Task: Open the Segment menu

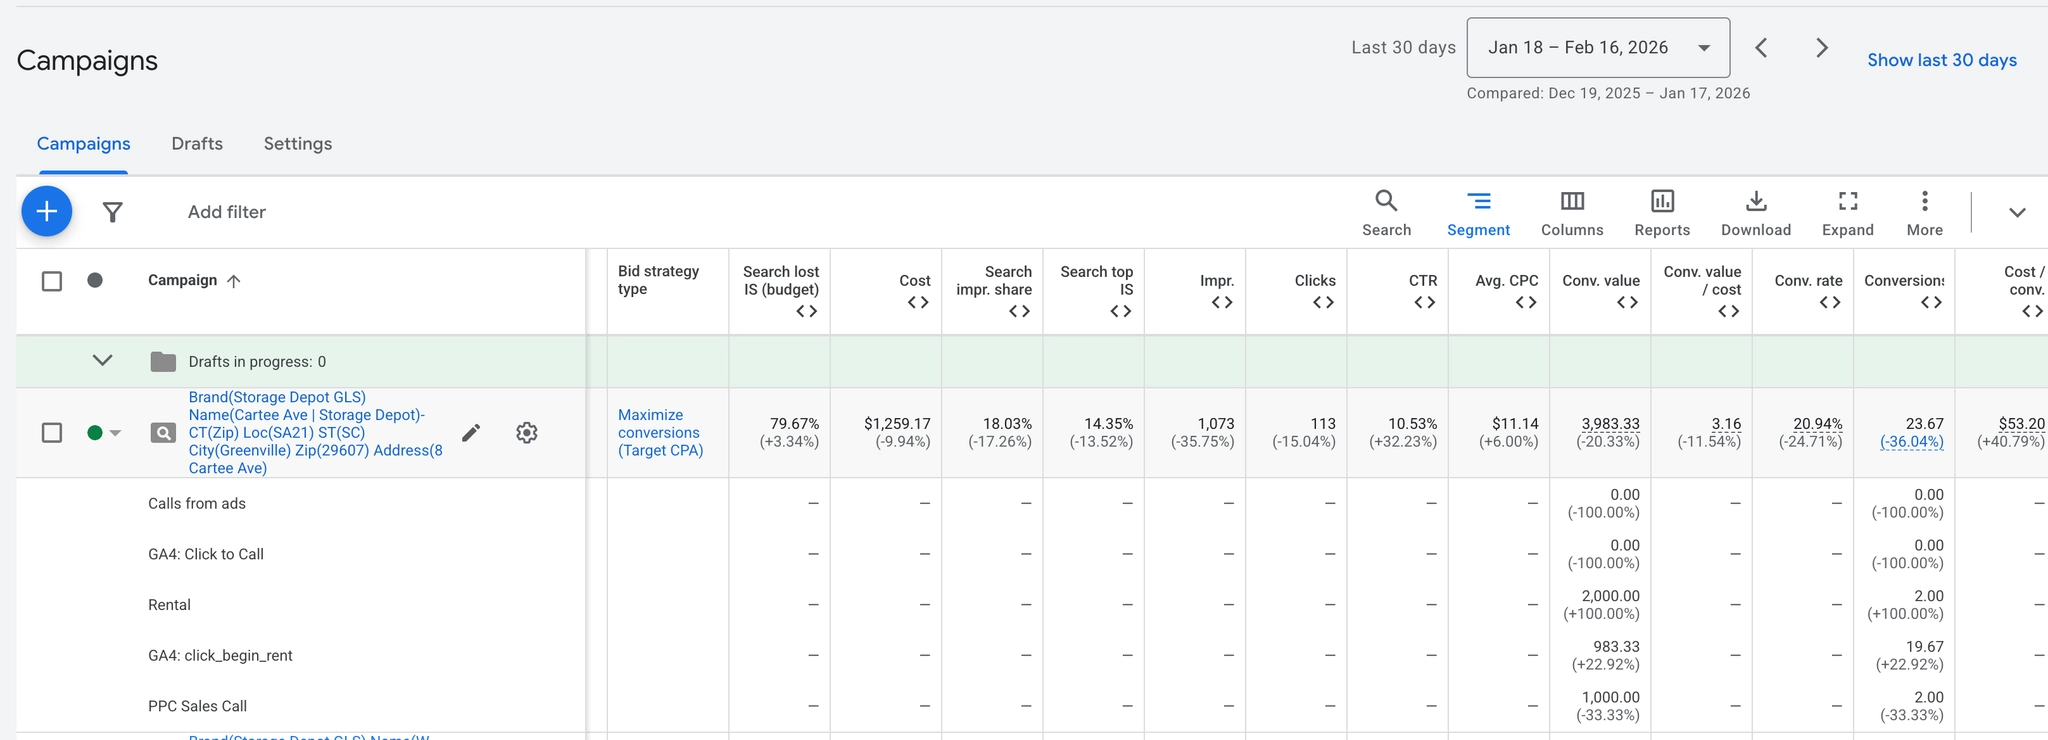Action: [x=1478, y=213]
